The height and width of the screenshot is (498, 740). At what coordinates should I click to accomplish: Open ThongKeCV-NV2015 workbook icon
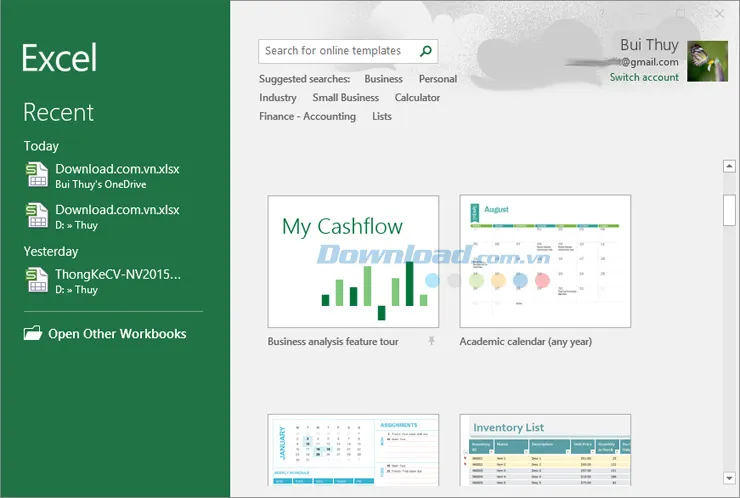pos(37,280)
